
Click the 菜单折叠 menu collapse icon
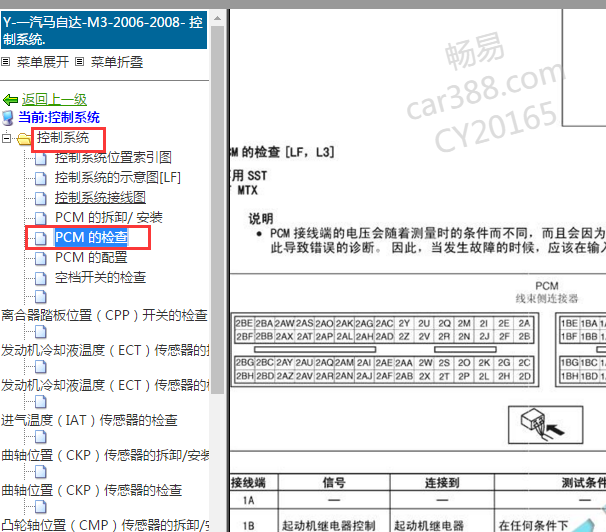click(79, 62)
